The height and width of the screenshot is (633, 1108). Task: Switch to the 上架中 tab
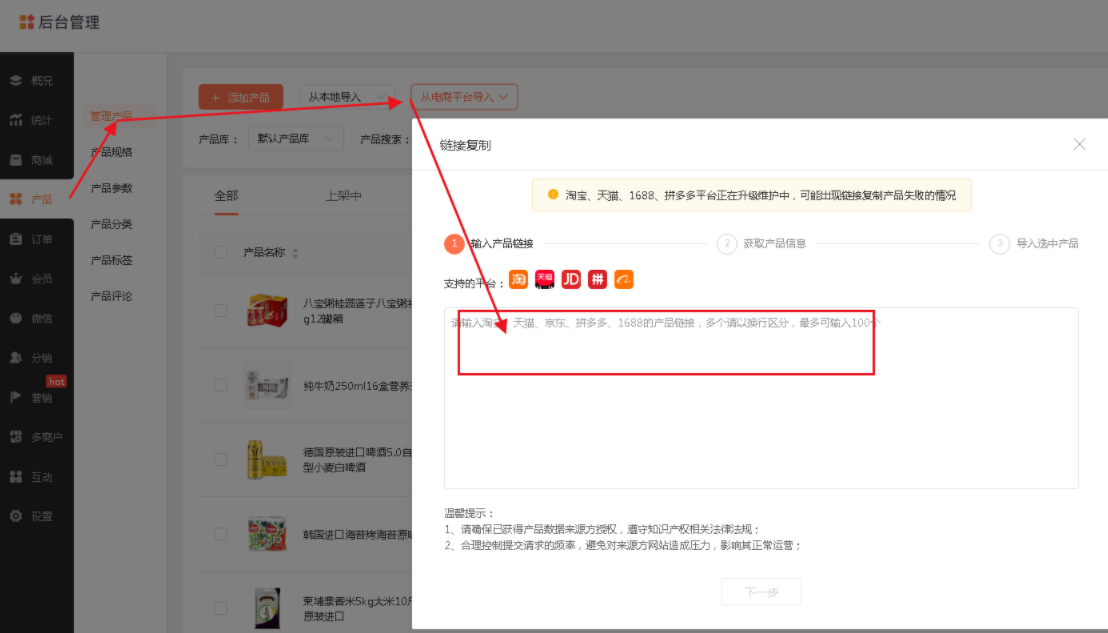343,196
